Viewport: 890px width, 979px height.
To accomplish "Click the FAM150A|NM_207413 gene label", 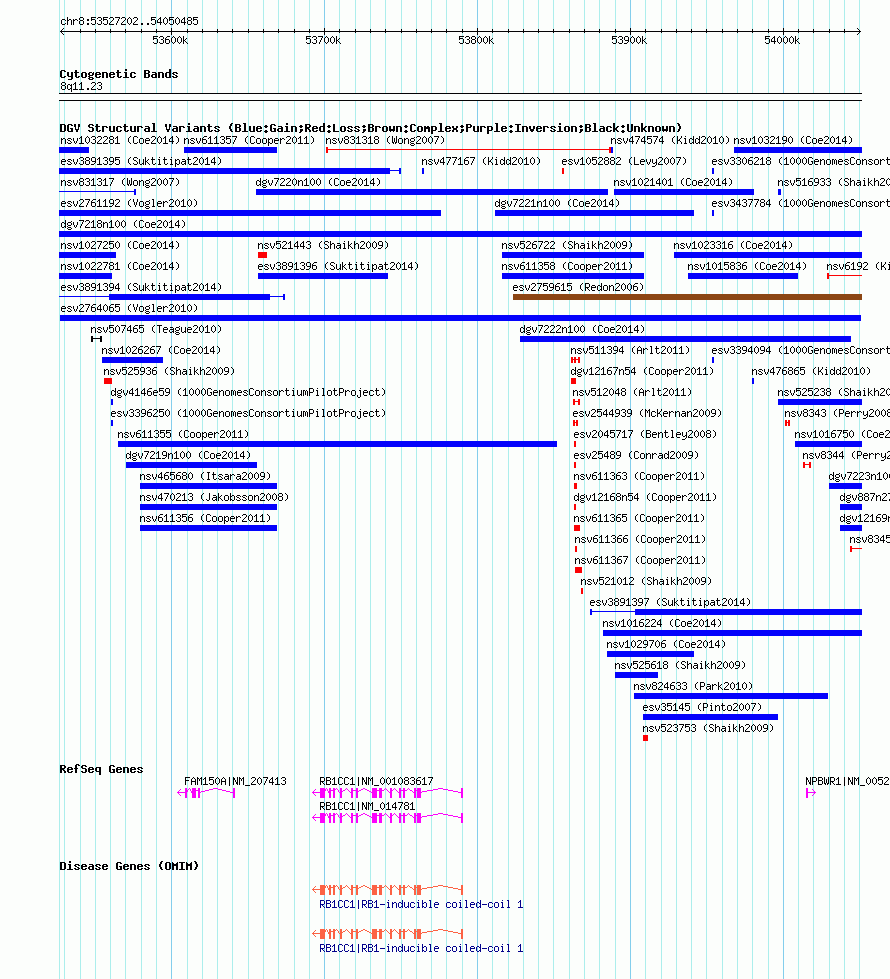I will (235, 782).
